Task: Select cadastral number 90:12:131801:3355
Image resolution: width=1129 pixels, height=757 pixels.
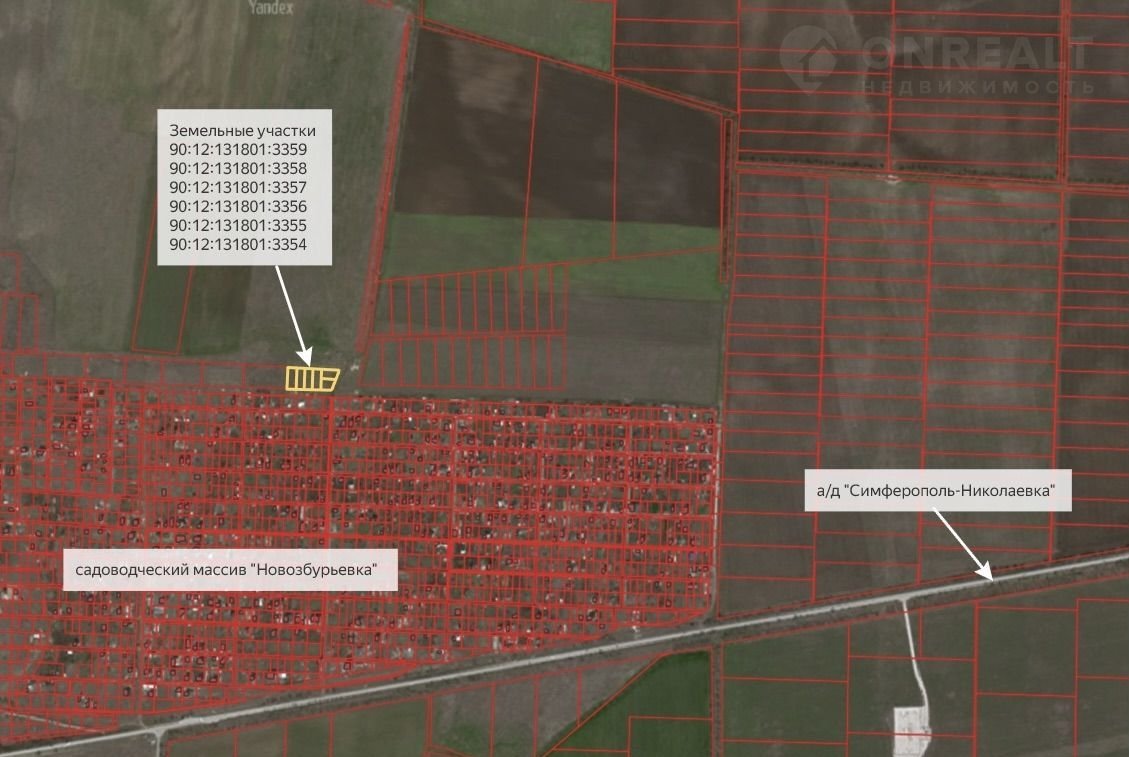Action: 238,226
